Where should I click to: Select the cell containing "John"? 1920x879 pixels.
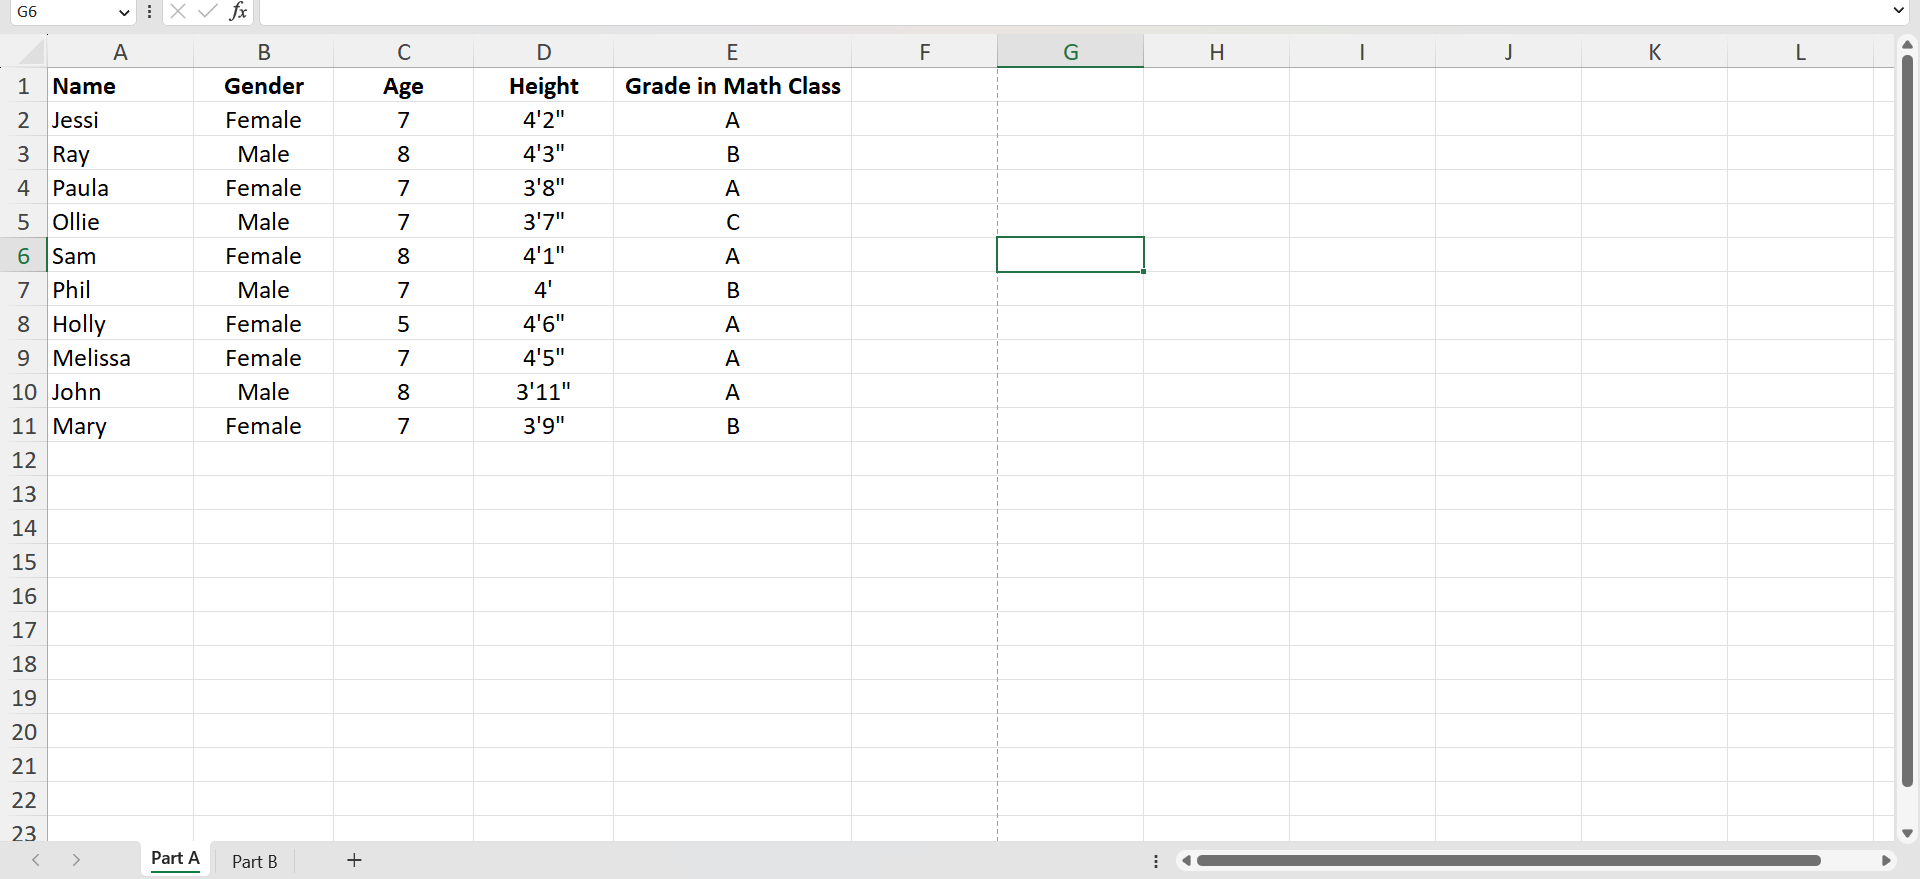click(120, 392)
